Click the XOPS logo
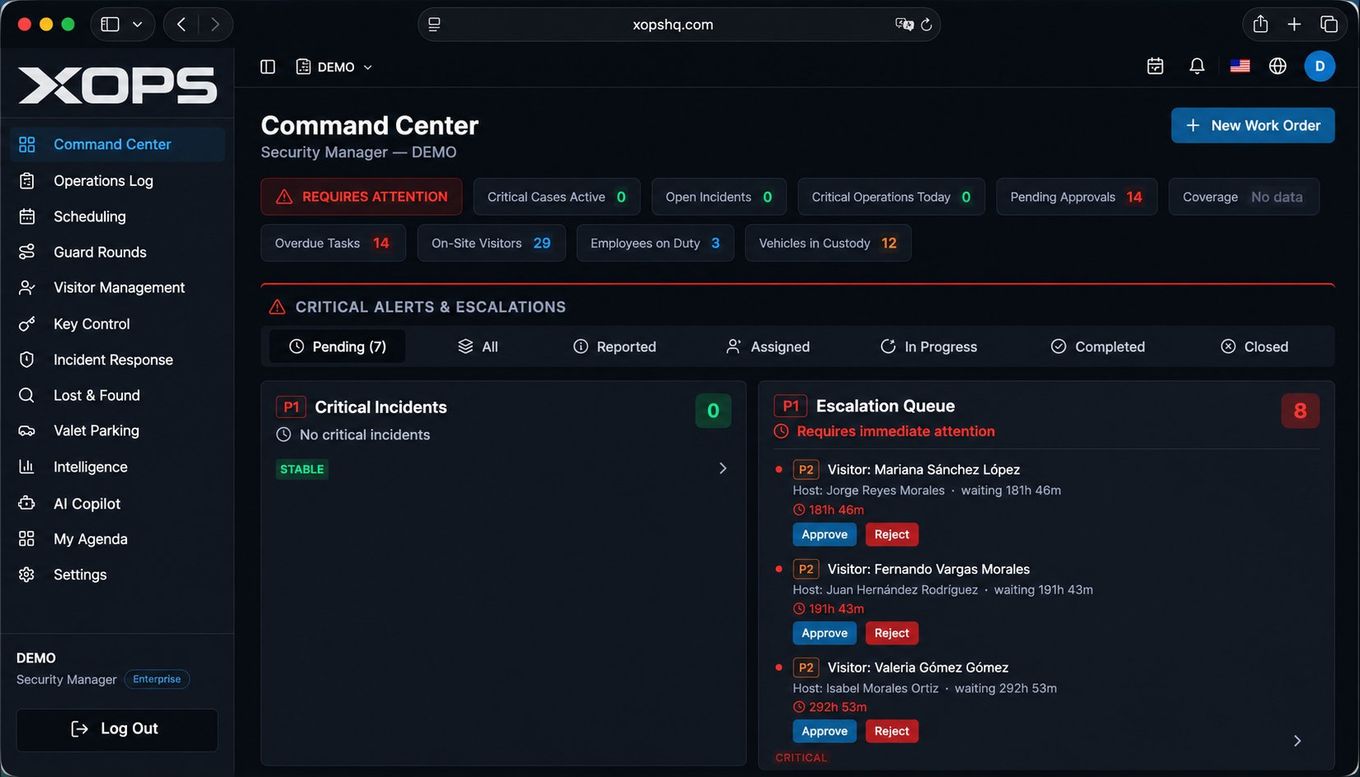The width and height of the screenshot is (1360, 777). click(117, 86)
